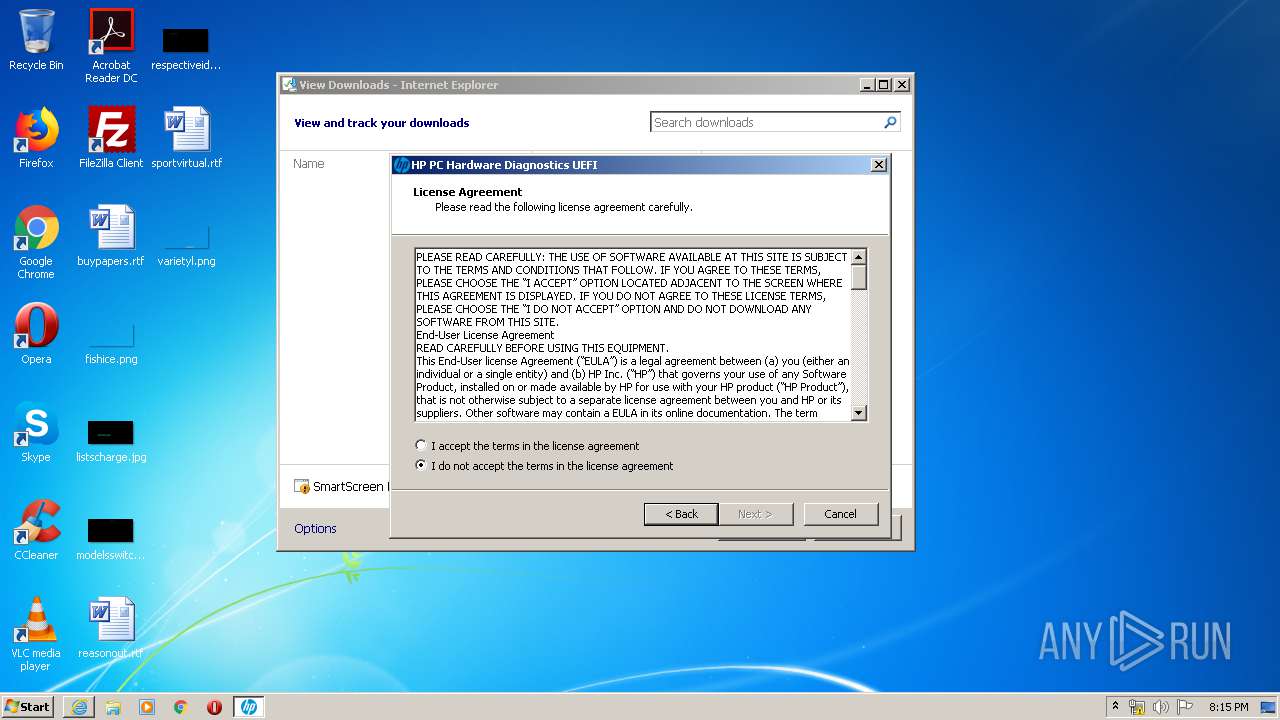Select I accept the terms option
This screenshot has width=1280, height=720.
(x=421, y=445)
